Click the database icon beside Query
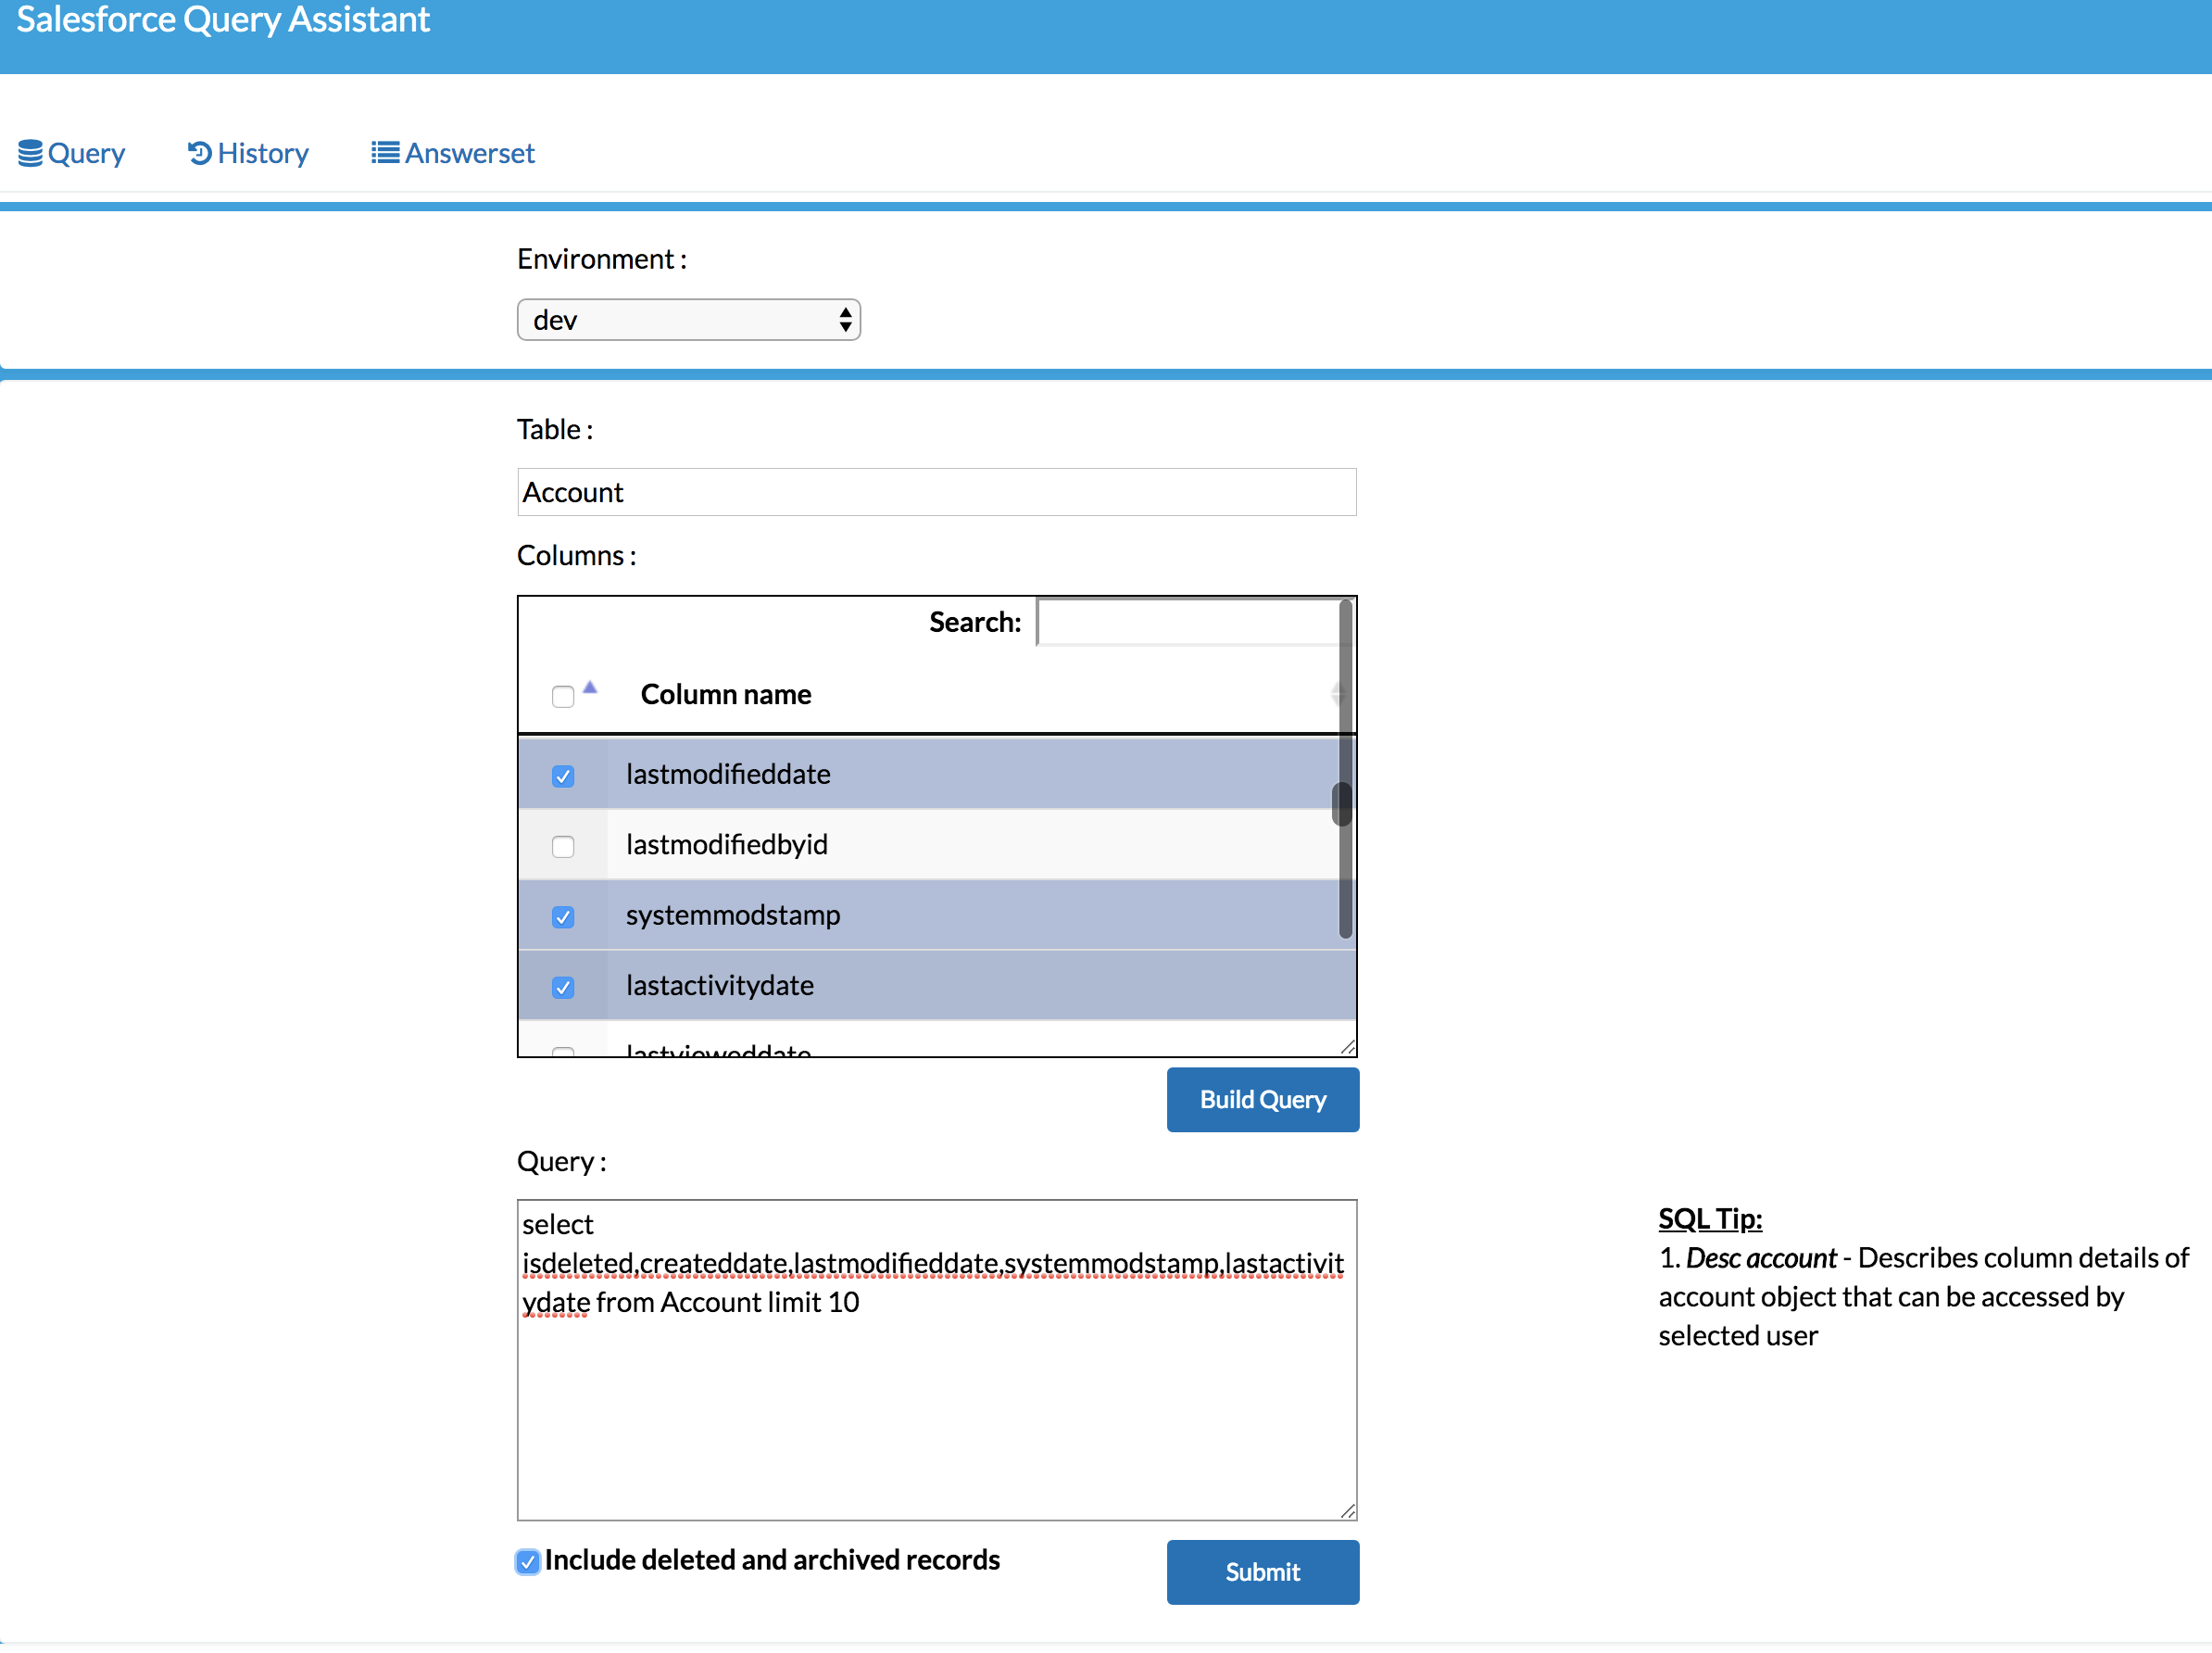The height and width of the screenshot is (1653, 2212). pos(30,153)
